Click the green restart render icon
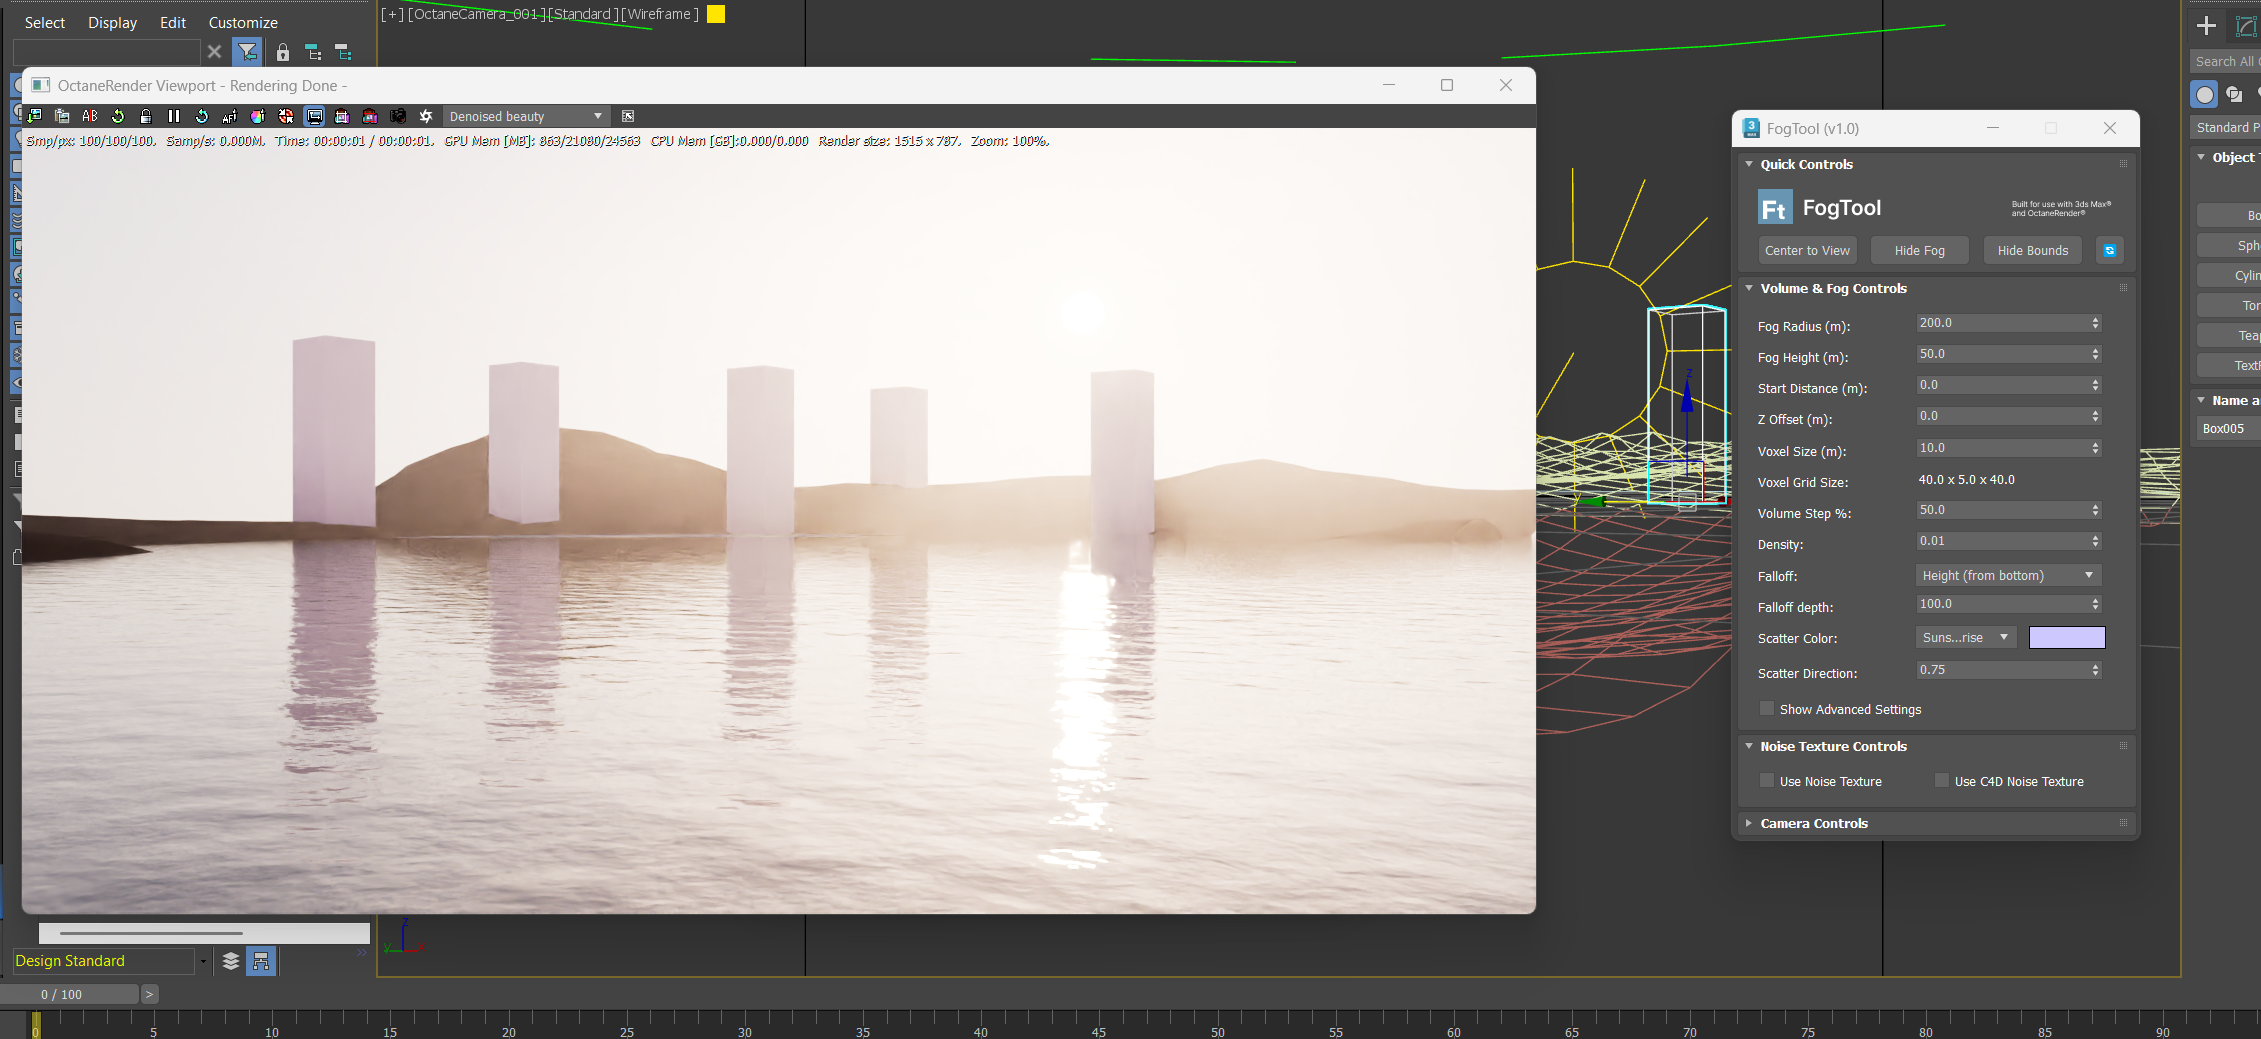 (x=118, y=116)
